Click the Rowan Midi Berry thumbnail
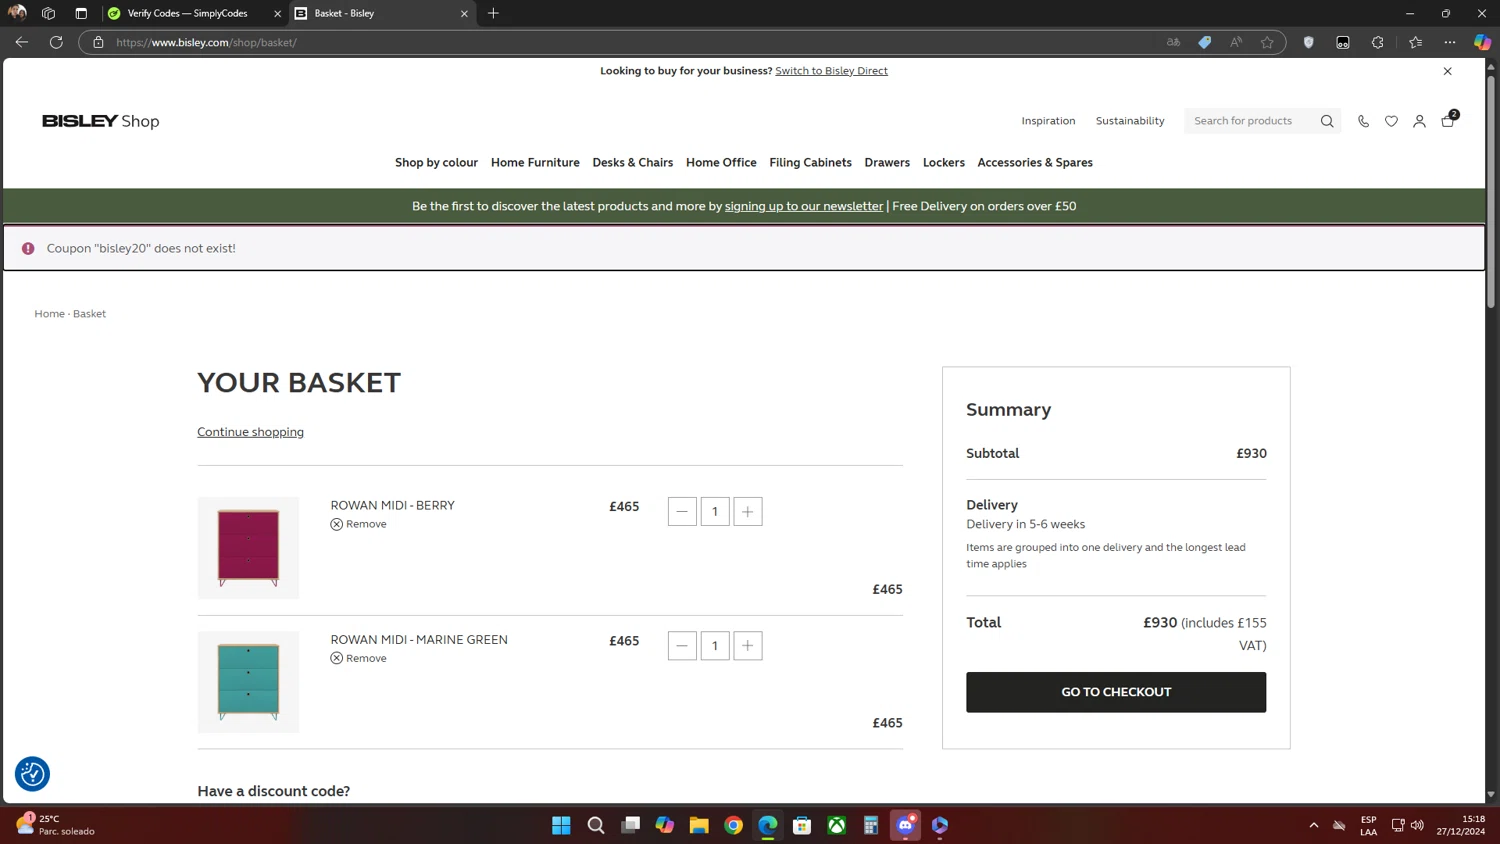Screen dimensions: 1500x844 (x=248, y=548)
